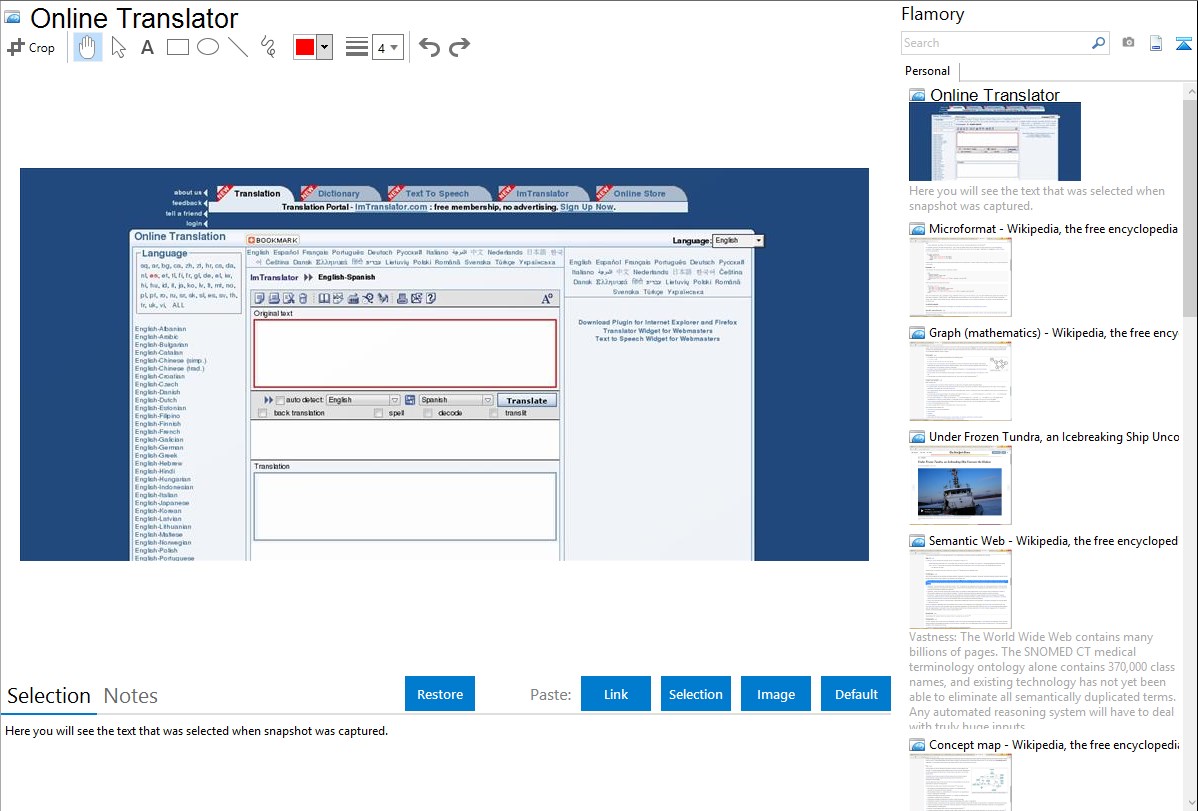
Task: Toggle the auto detect checkbox
Action: click(x=280, y=400)
